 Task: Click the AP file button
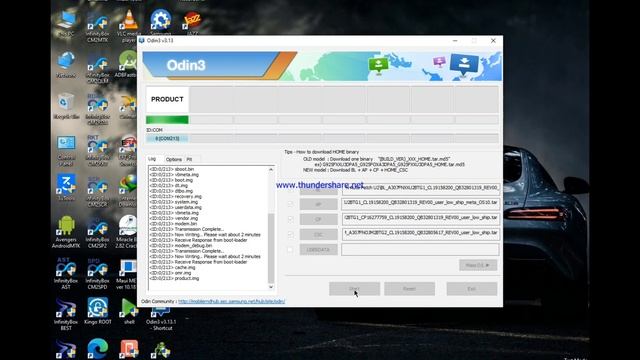[x=318, y=204]
